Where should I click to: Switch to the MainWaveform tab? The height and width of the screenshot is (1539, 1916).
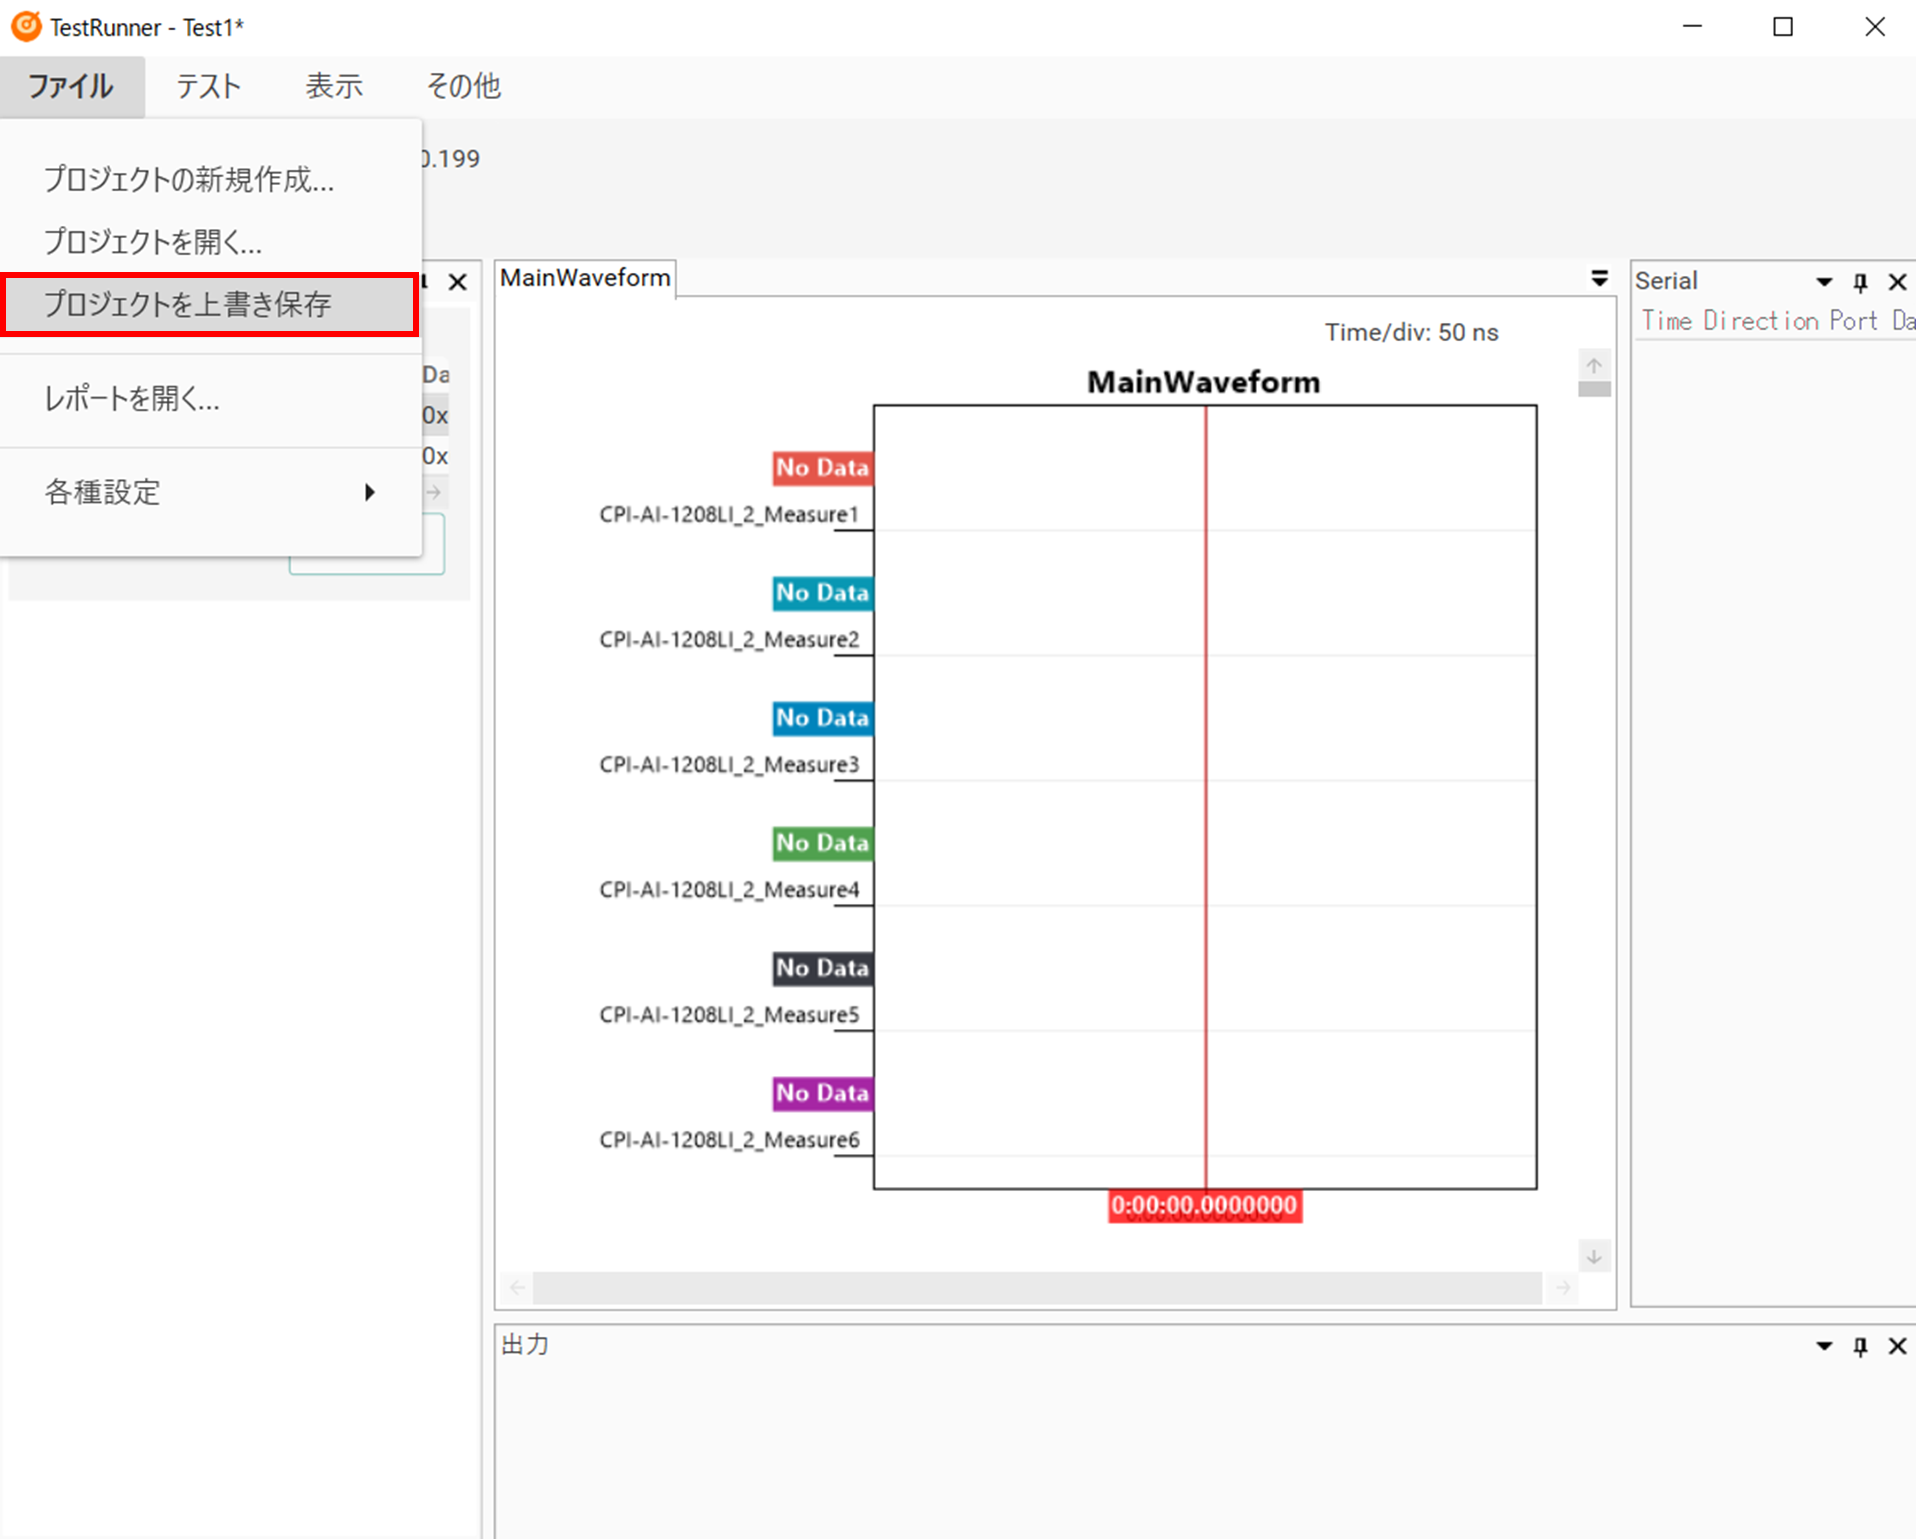[x=585, y=278]
